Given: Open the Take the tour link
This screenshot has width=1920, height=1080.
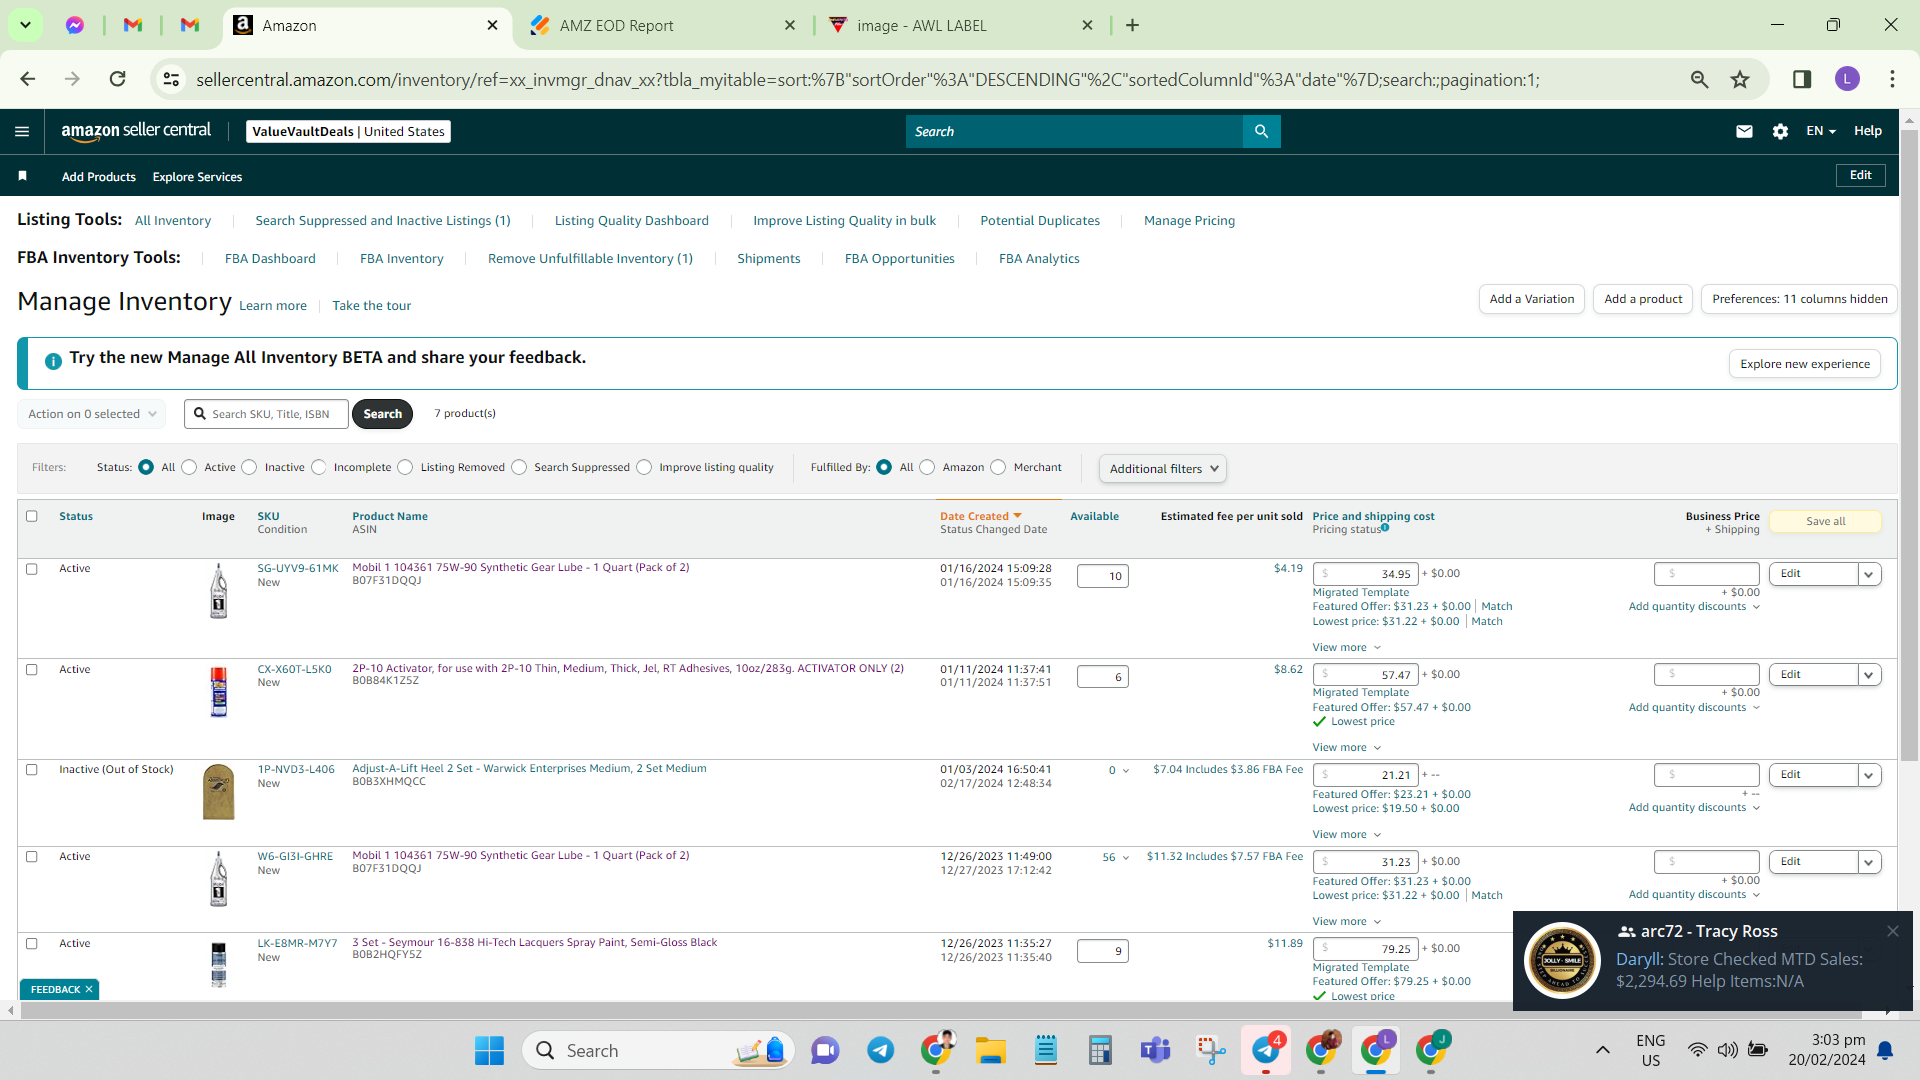Looking at the screenshot, I should click(371, 306).
